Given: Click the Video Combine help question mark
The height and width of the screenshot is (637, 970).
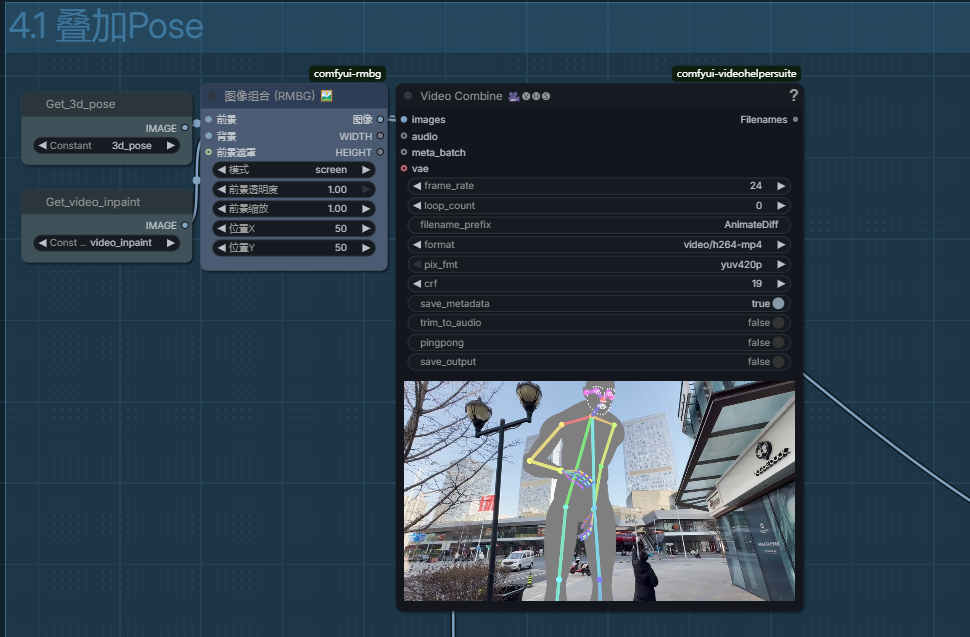Looking at the screenshot, I should (x=793, y=96).
